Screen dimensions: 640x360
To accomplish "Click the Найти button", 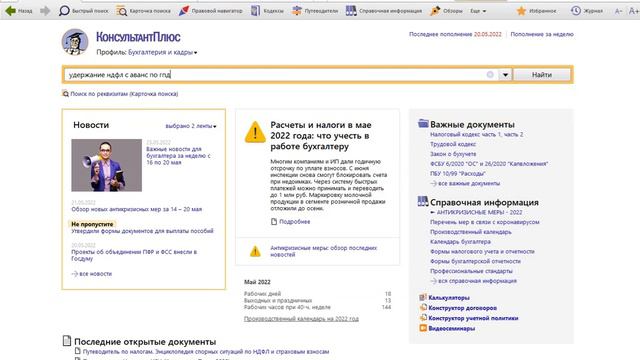I will (x=542, y=75).
